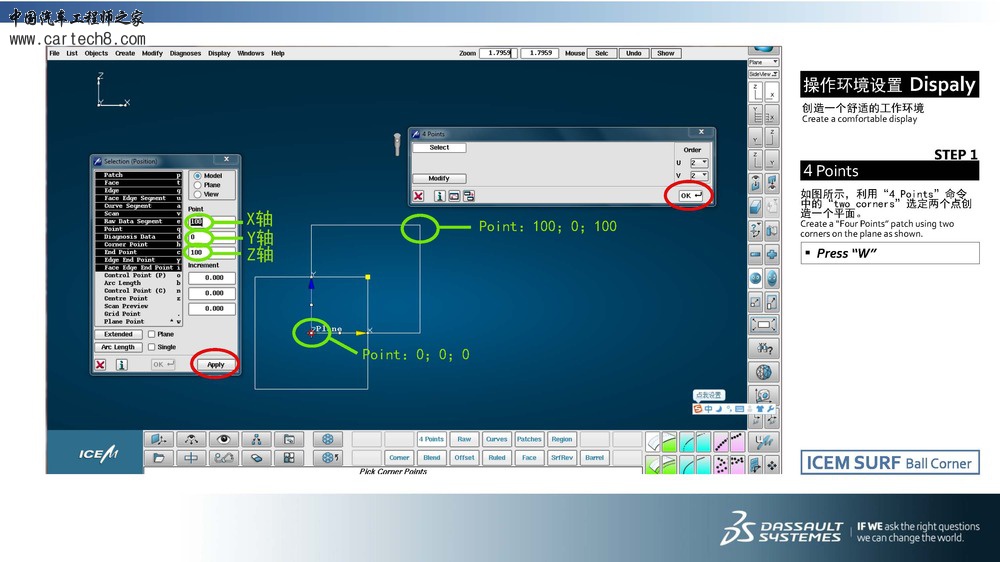Click the eye display icon in bottom toolbar
The image size is (1000, 562).
(223, 439)
